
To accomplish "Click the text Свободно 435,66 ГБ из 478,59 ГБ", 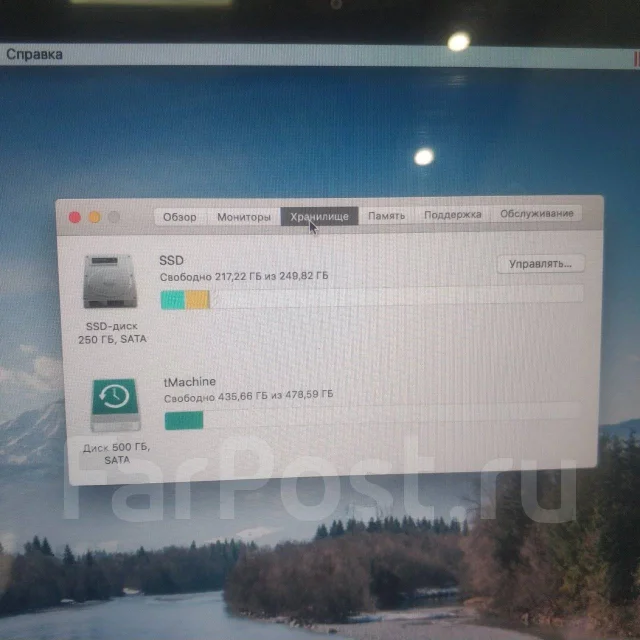I will (248, 396).
